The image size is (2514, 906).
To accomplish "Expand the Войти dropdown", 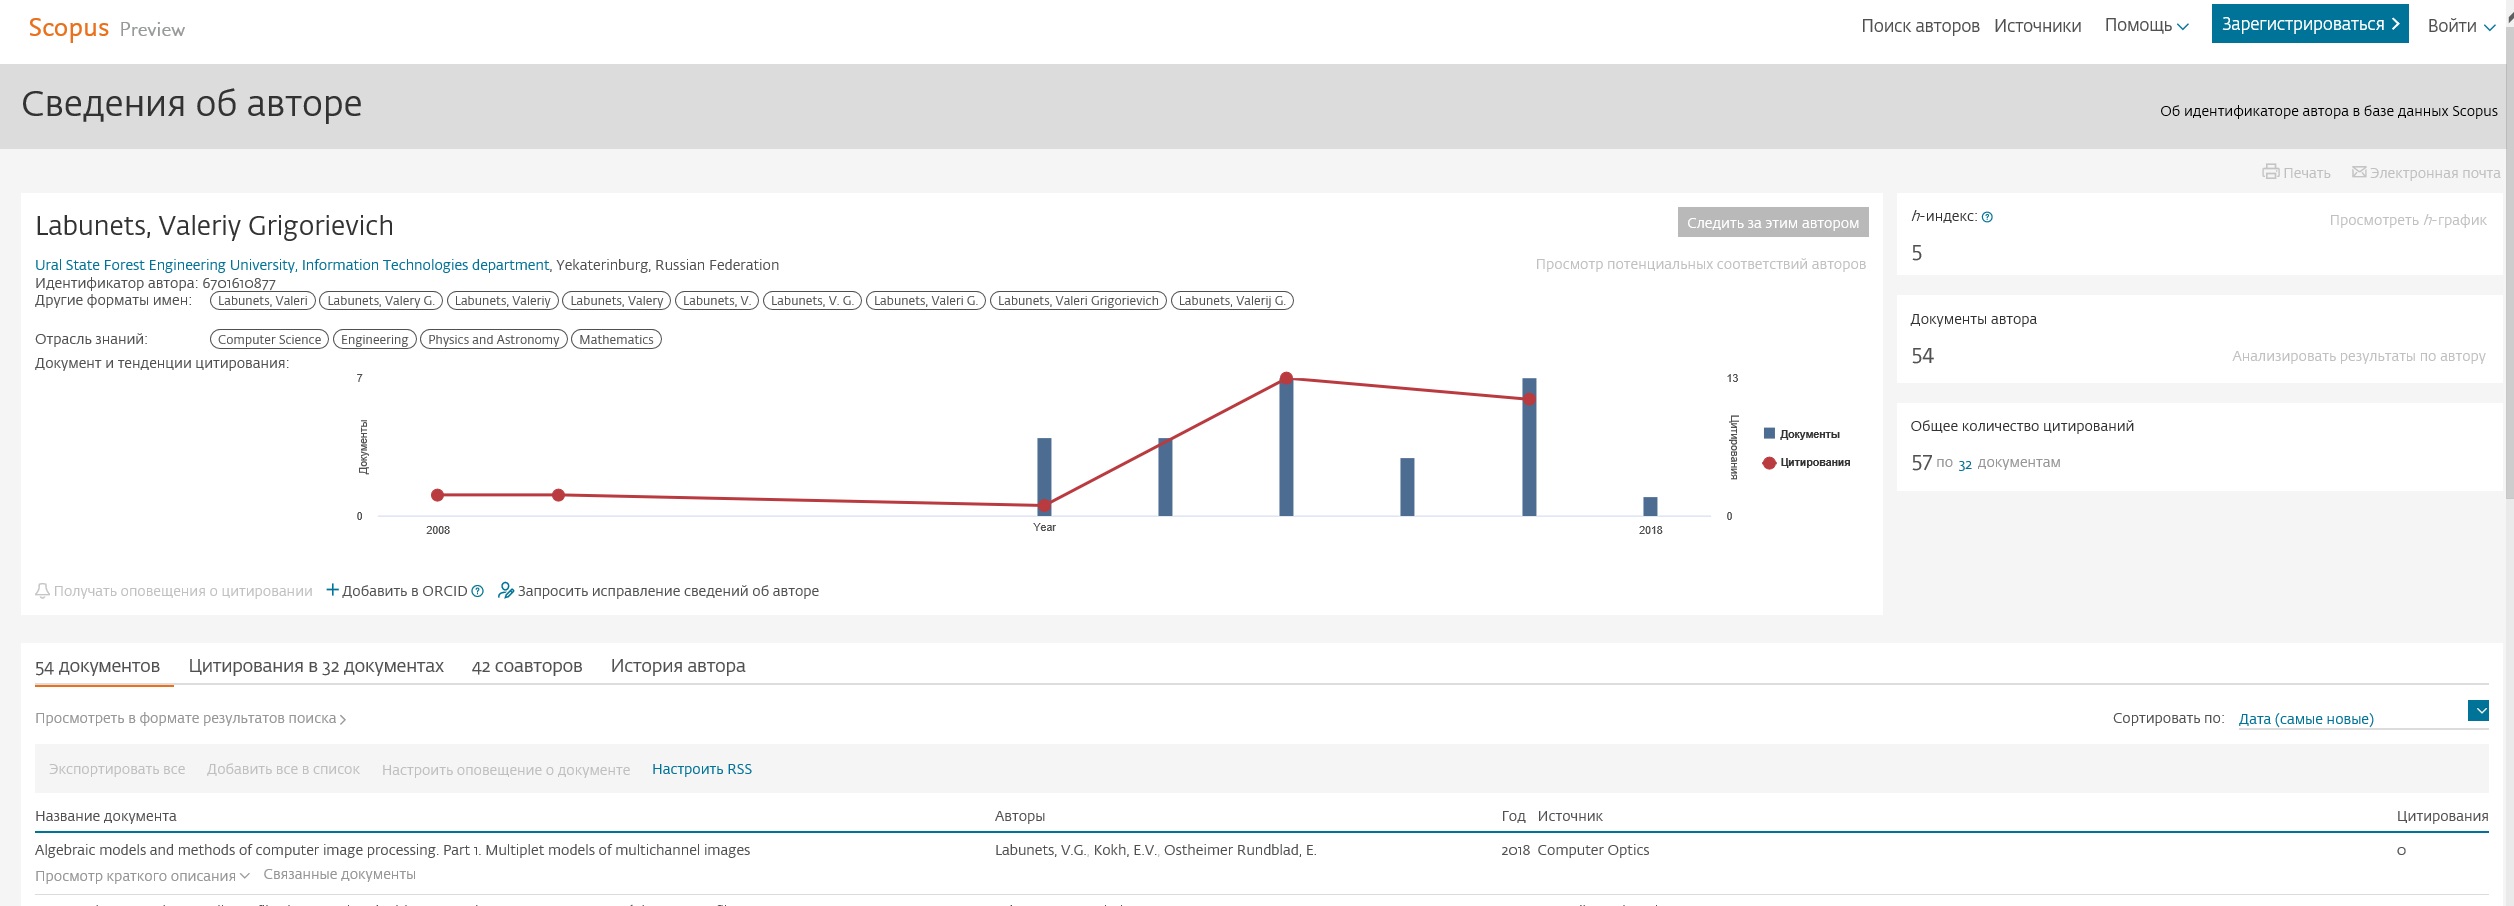I will point(2460,26).
